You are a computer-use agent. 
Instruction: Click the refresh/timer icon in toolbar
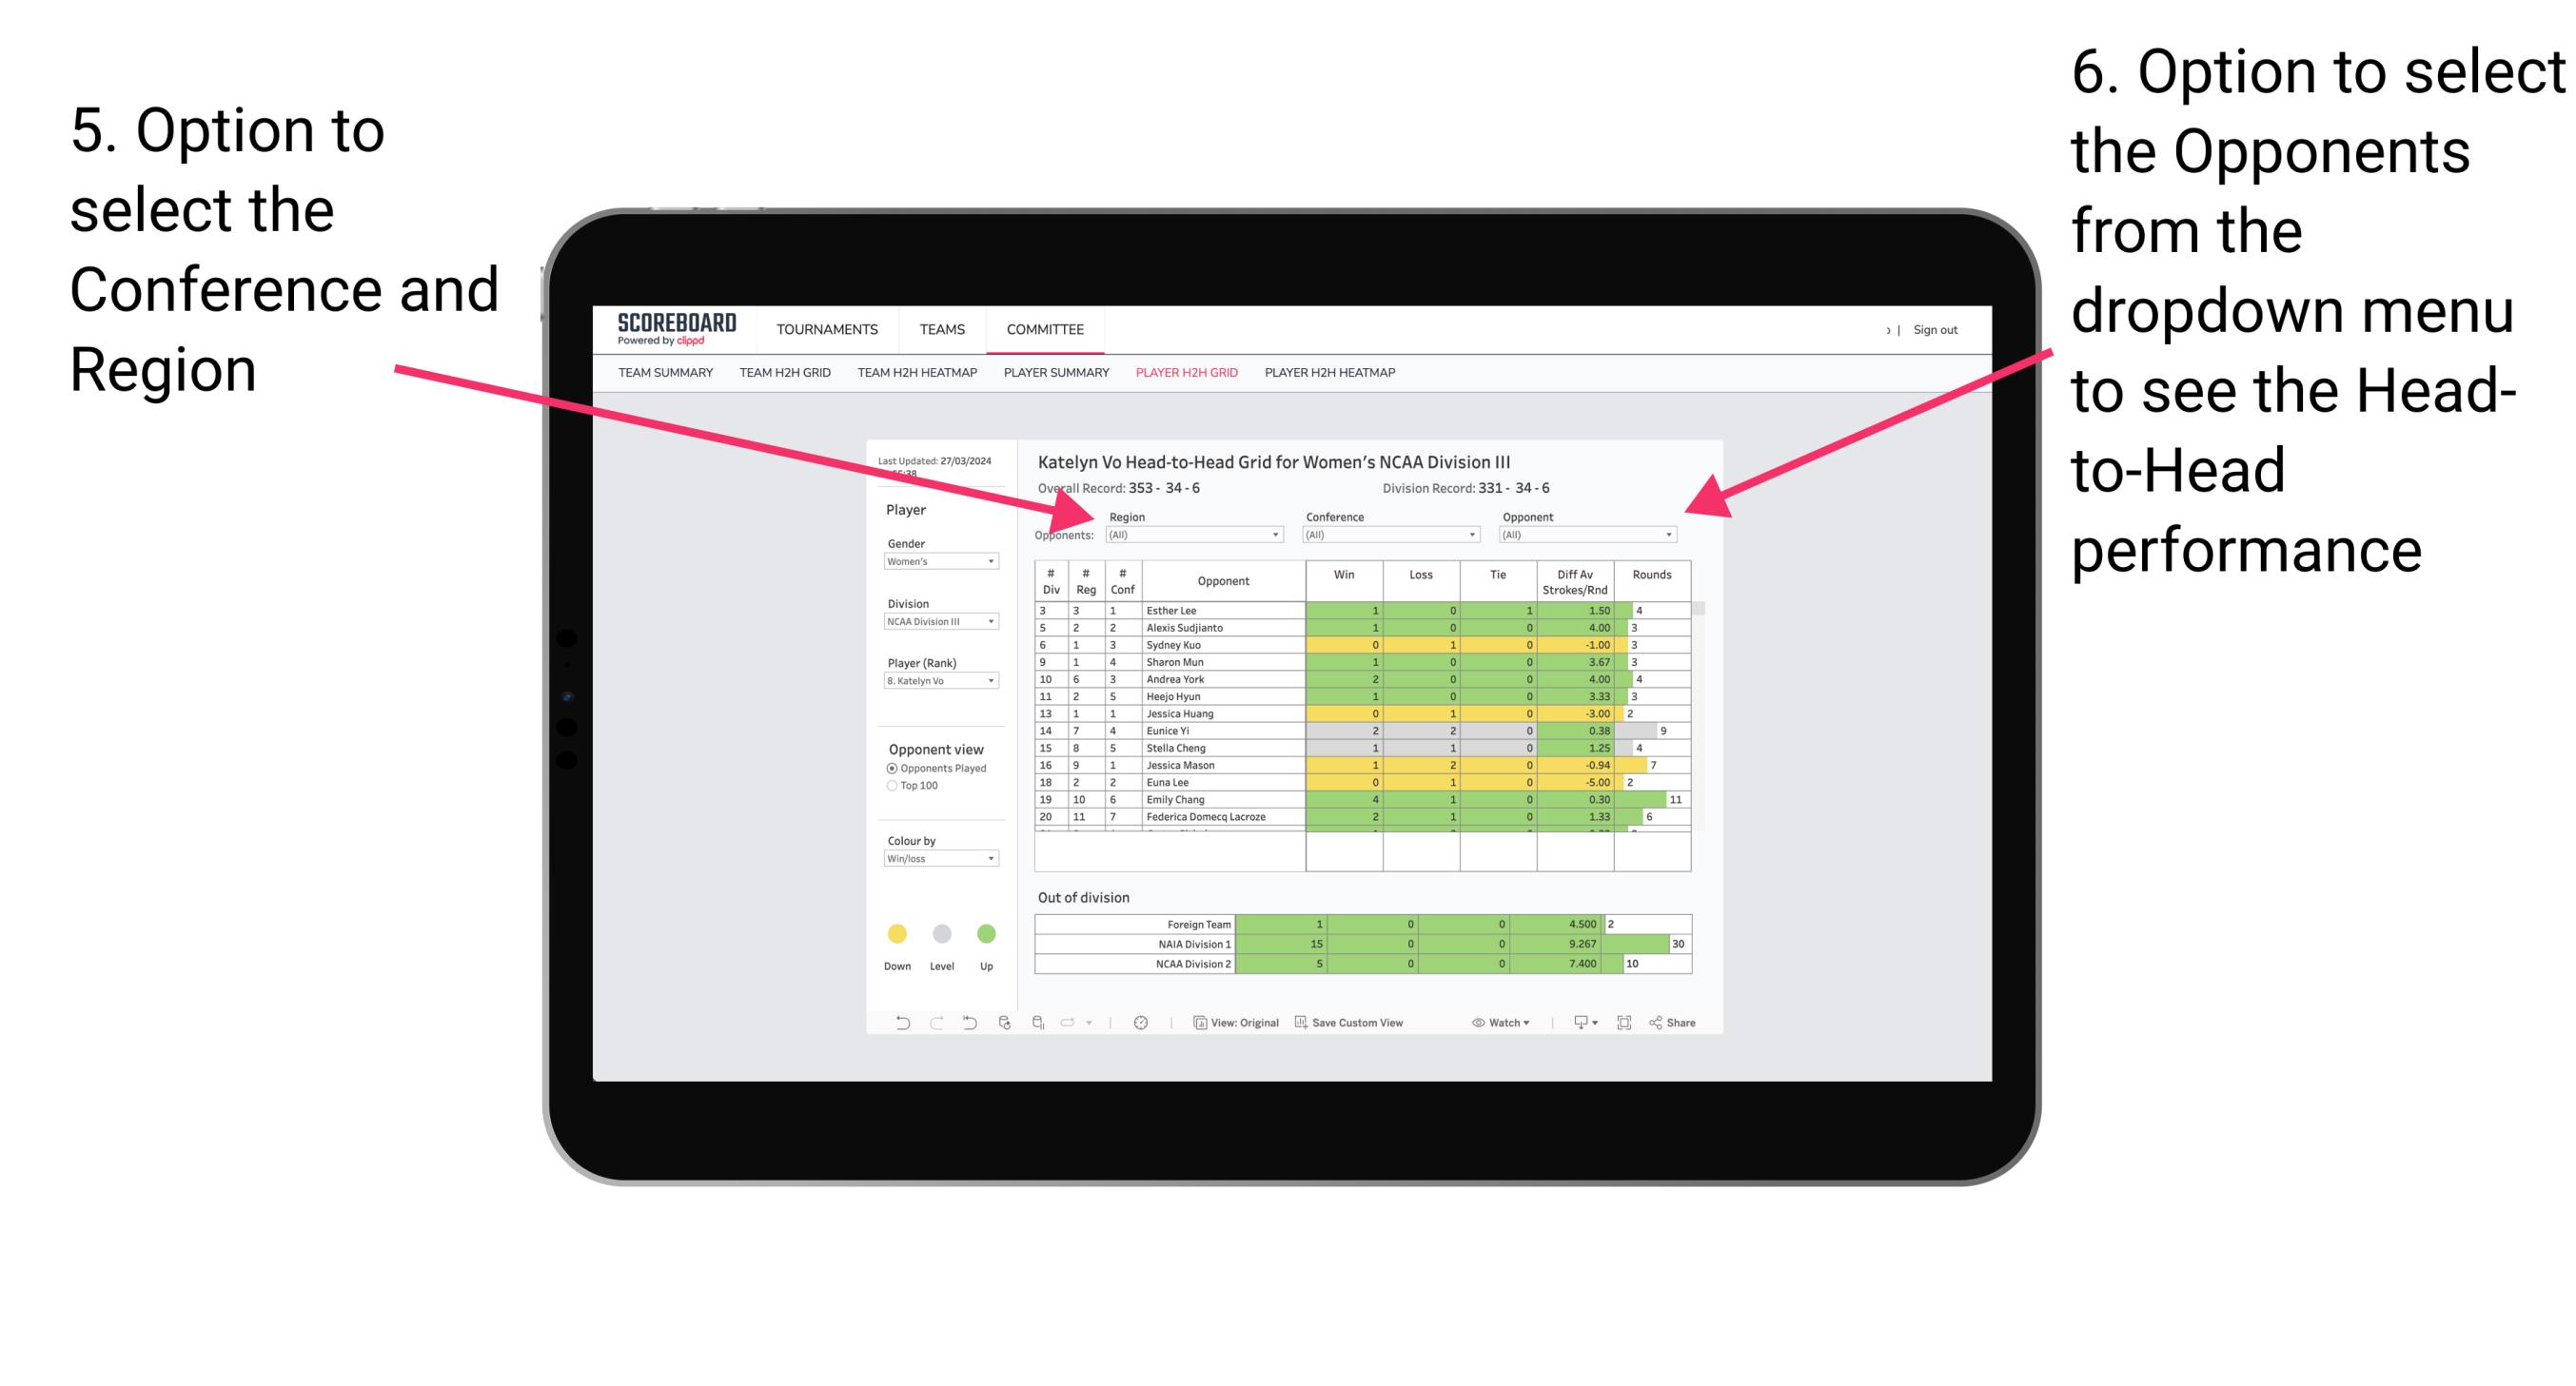1142,1025
